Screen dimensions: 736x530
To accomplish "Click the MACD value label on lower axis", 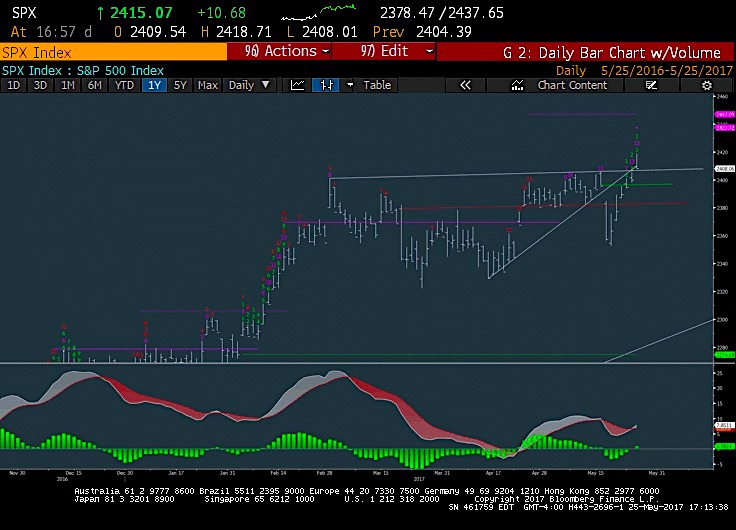I will pos(724,426).
